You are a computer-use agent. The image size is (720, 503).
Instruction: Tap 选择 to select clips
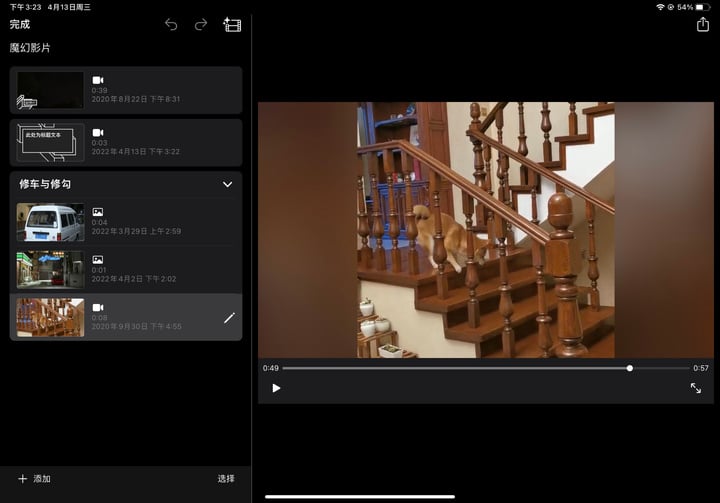point(225,479)
